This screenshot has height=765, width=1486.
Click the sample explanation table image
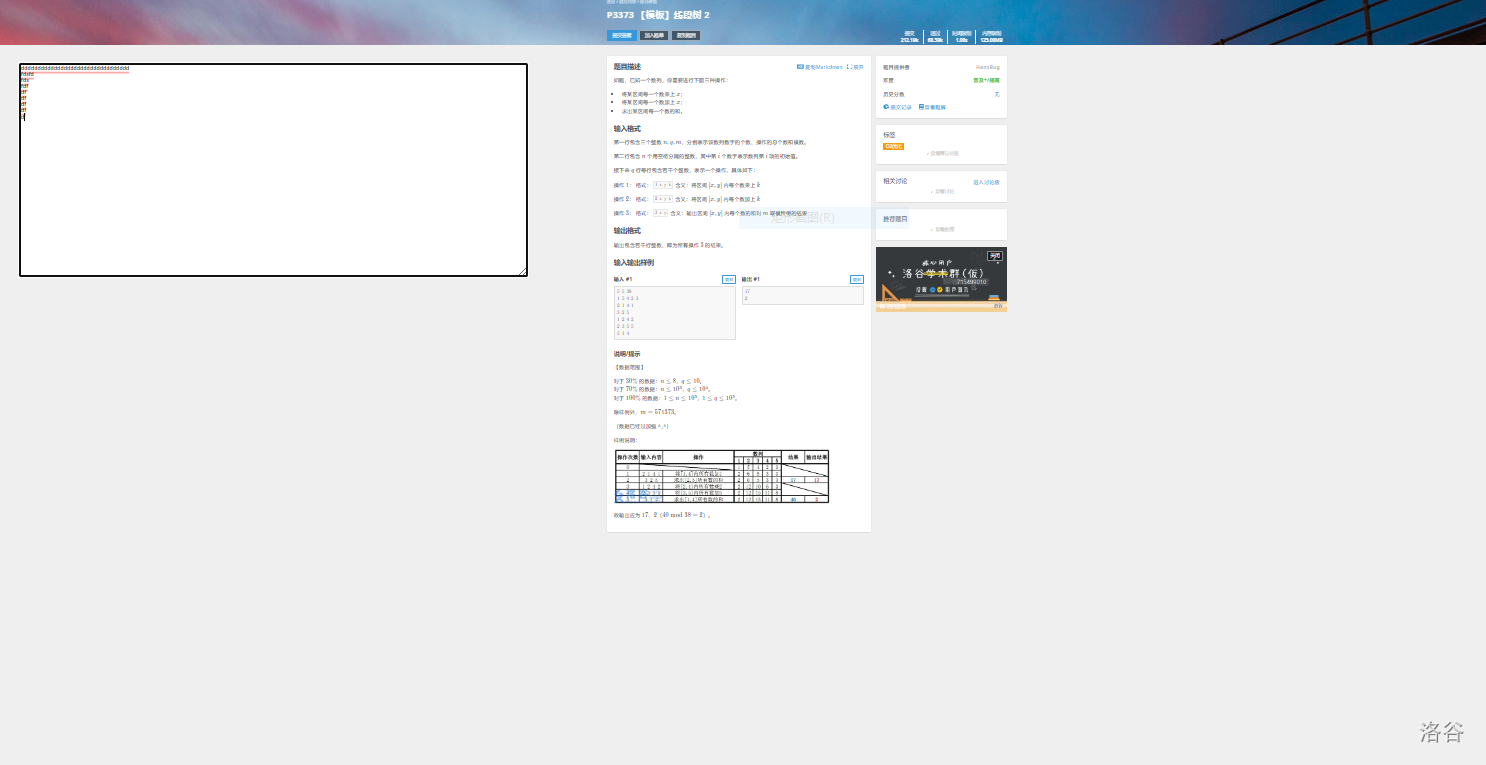coord(722,476)
